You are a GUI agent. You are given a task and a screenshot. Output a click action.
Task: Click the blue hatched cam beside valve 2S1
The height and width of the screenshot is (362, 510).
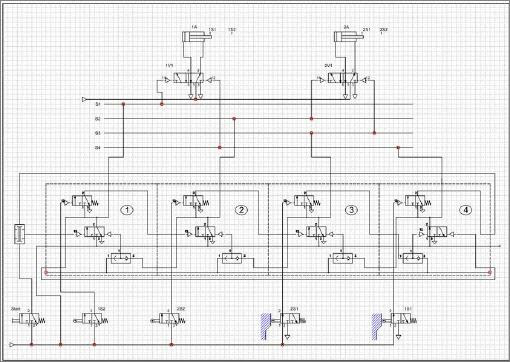click(x=265, y=327)
